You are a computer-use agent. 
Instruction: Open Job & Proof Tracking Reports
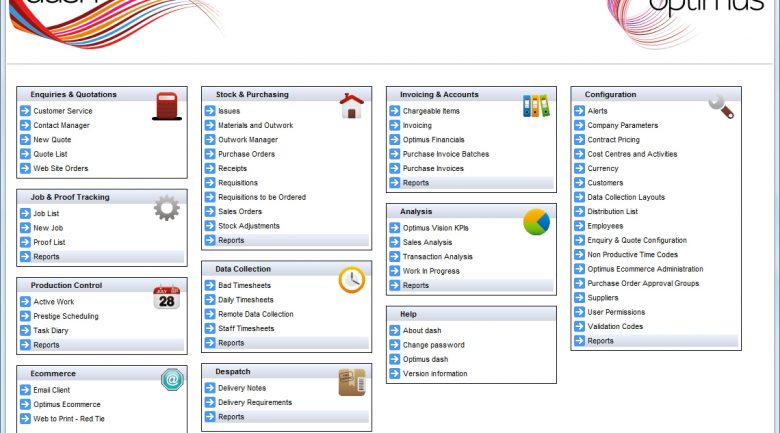pyautogui.click(x=46, y=257)
